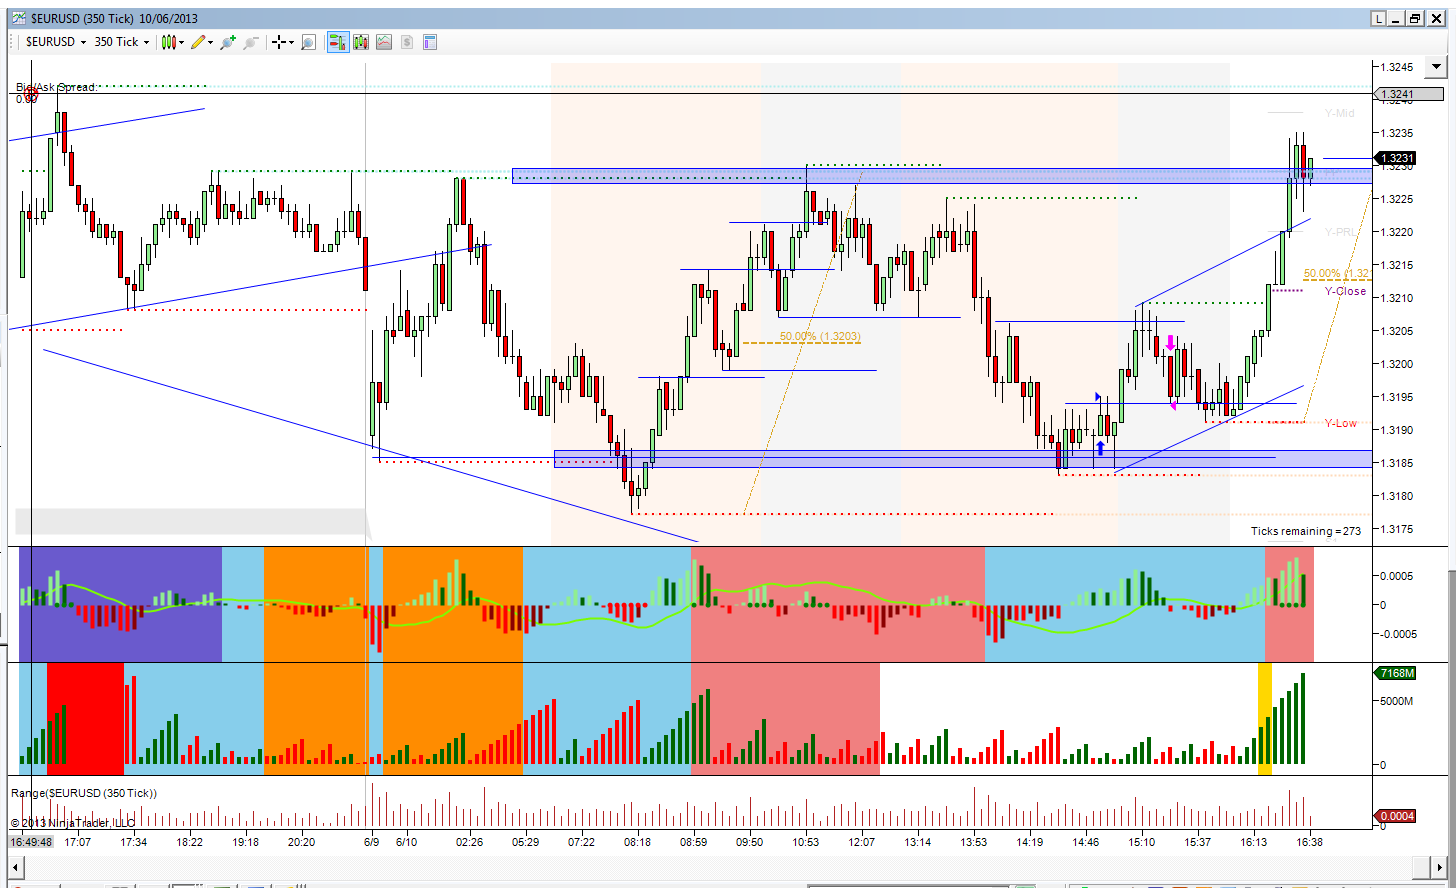Click the 6/10 date label on time axis
Viewport: 1456px width, 888px height.
[407, 842]
